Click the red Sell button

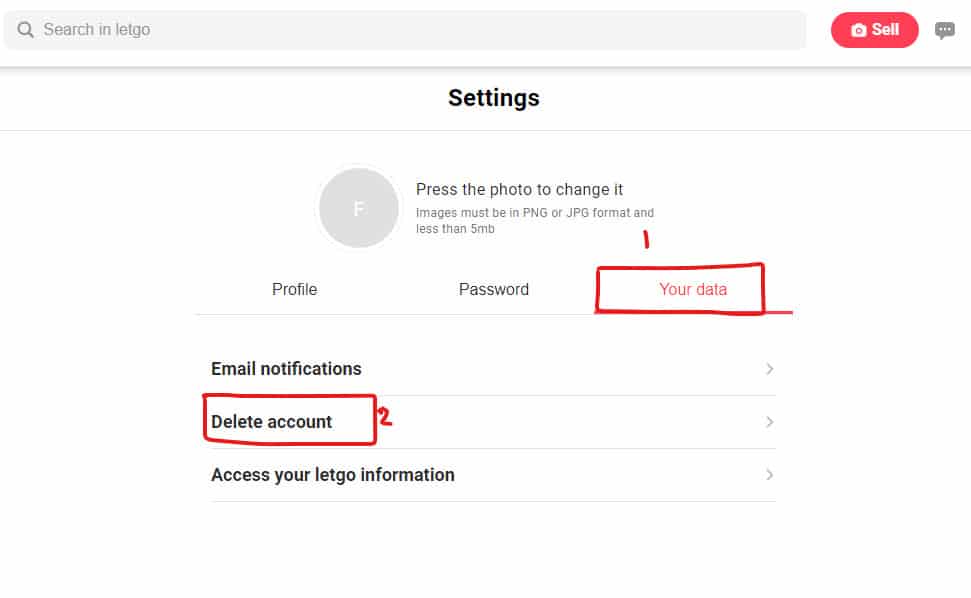[x=874, y=30]
